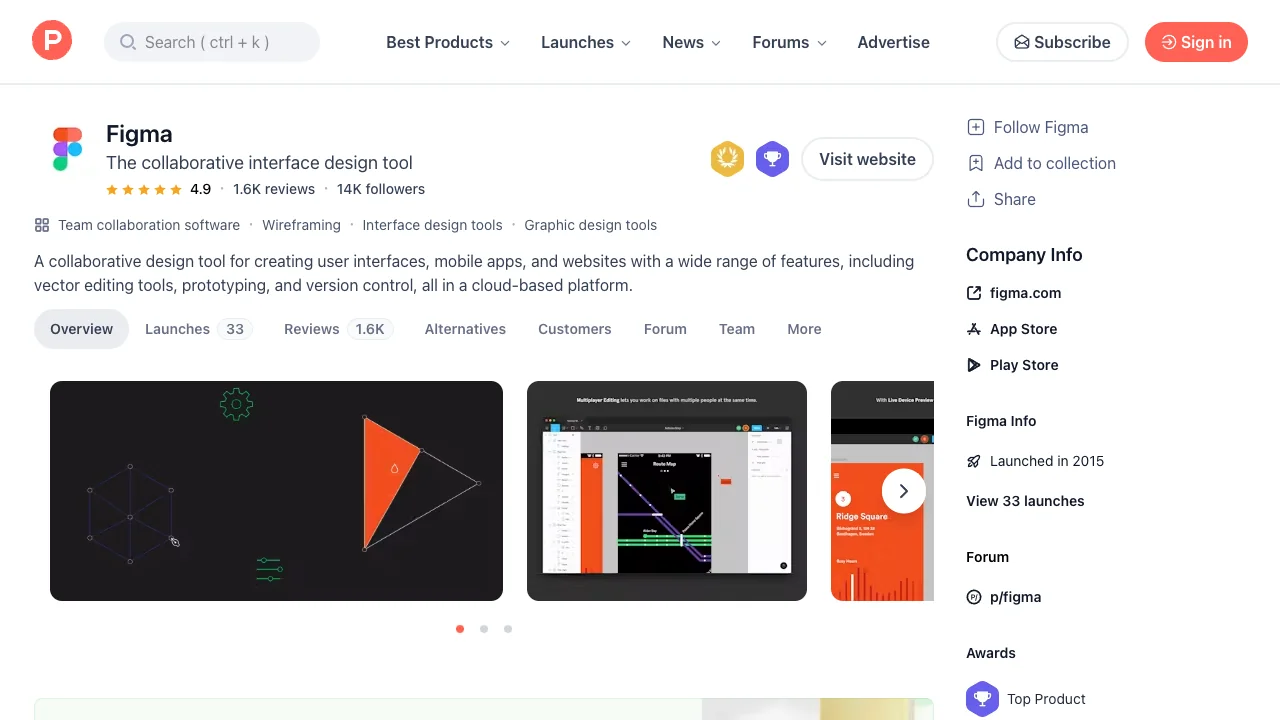Click the Figma product title
Viewport: 1280px width, 720px height.
[x=139, y=134]
